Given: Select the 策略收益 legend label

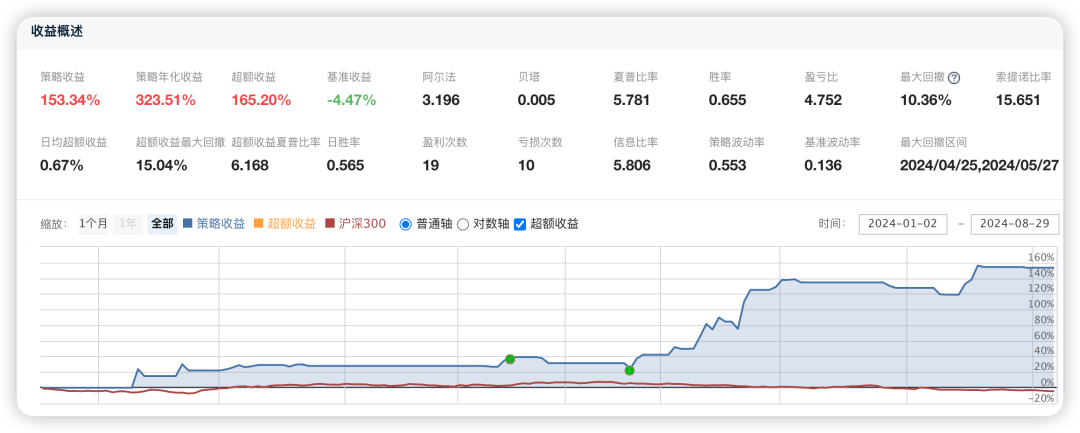Looking at the screenshot, I should click(x=220, y=224).
